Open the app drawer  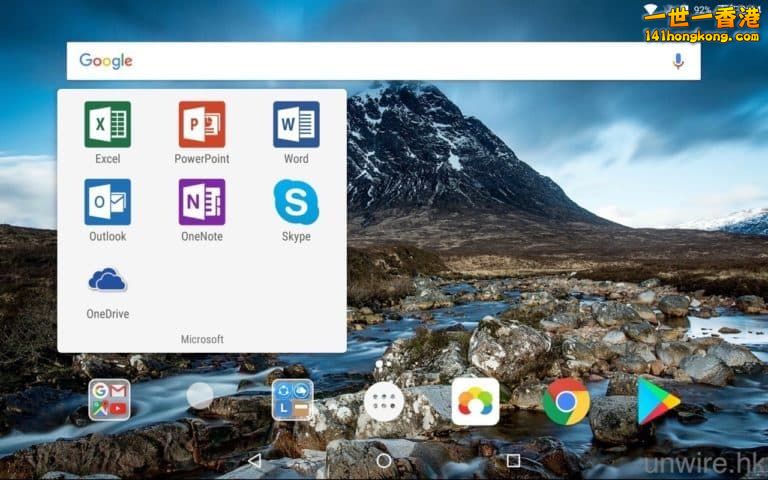[384, 402]
